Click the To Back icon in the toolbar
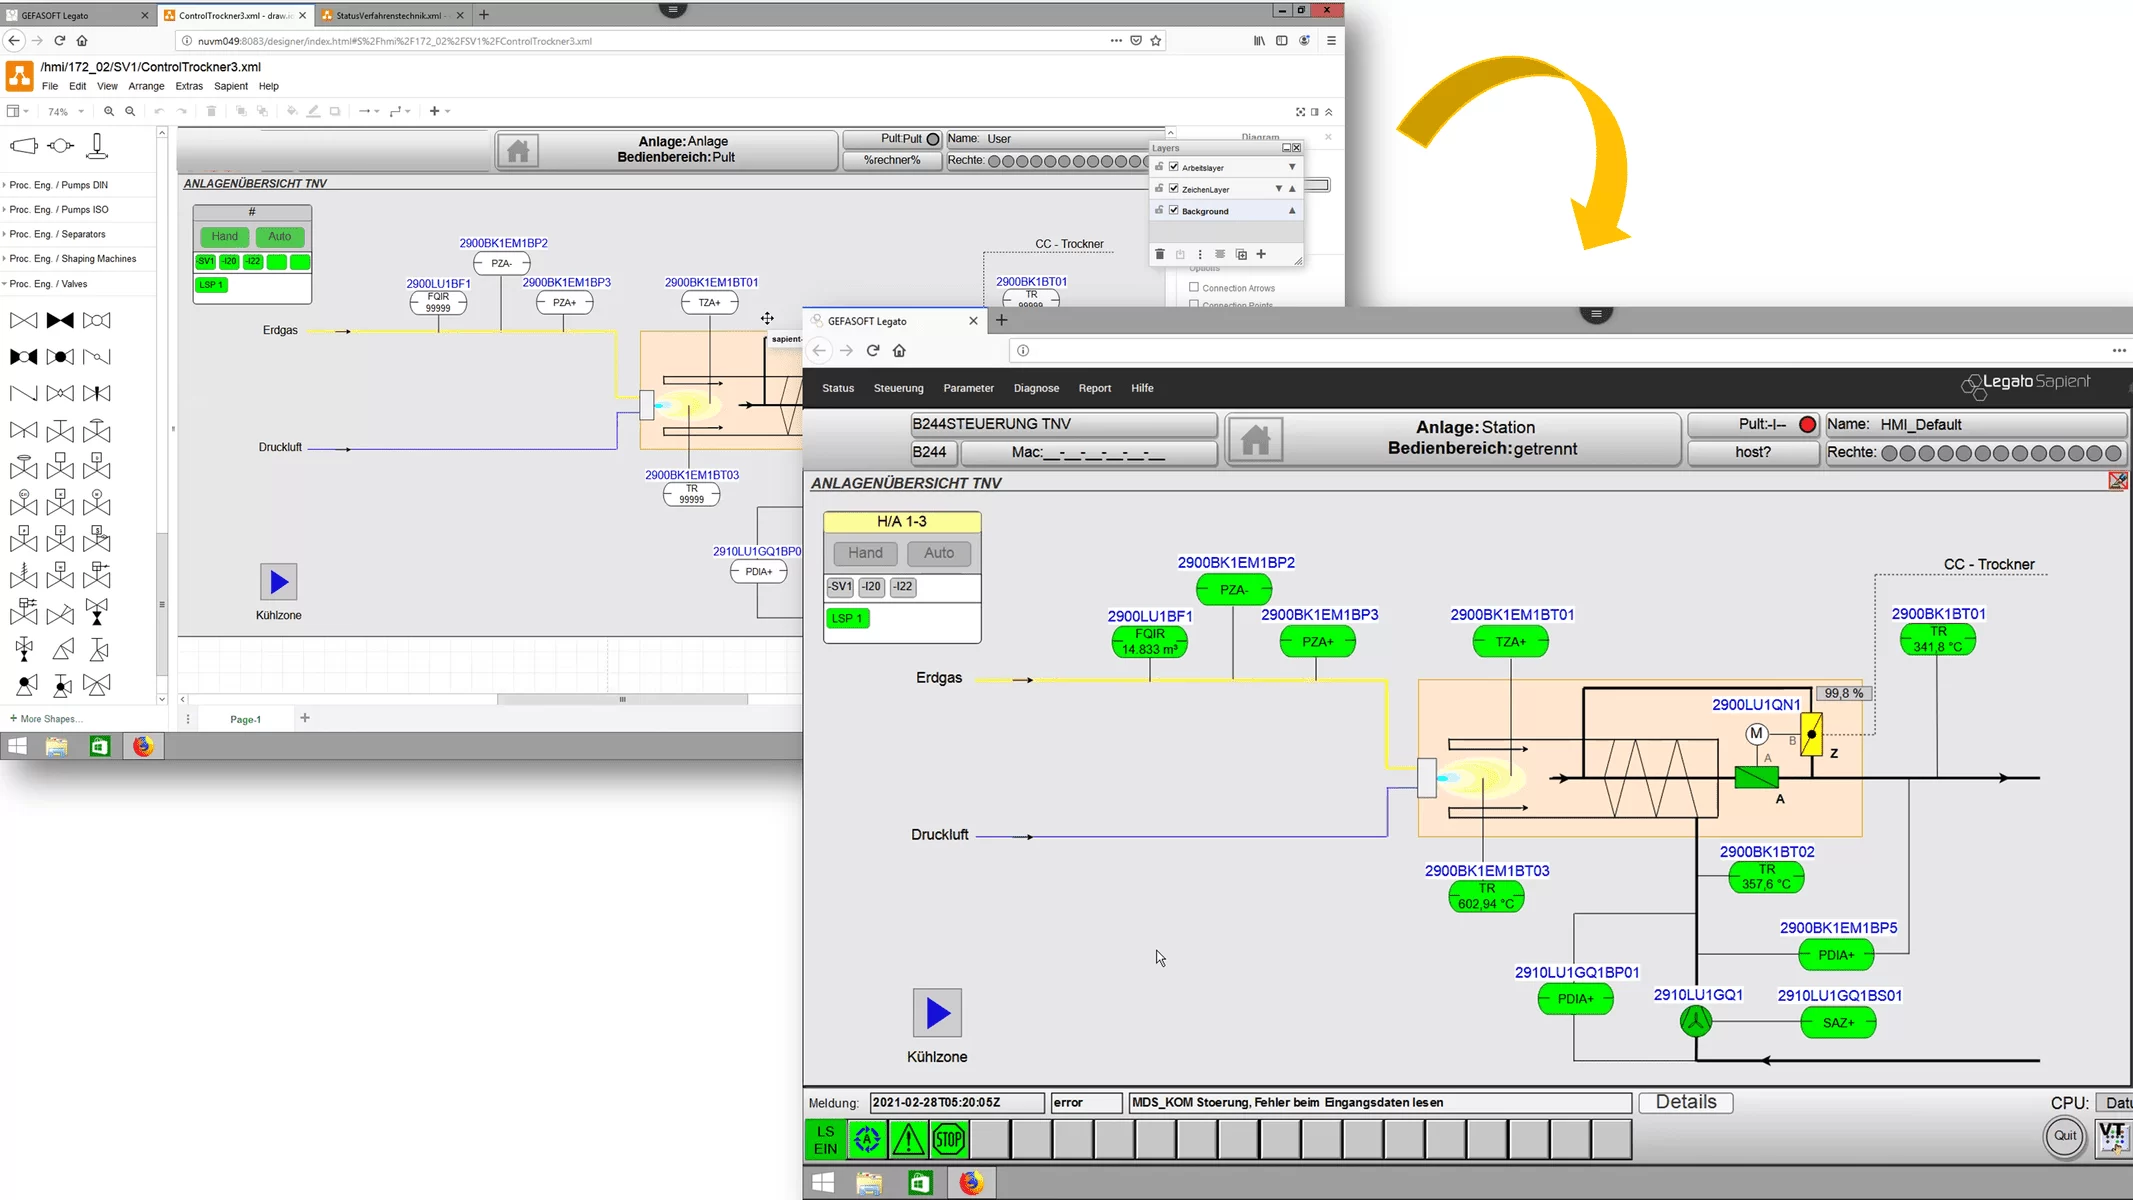The width and height of the screenshot is (2133, 1200). pos(262,111)
